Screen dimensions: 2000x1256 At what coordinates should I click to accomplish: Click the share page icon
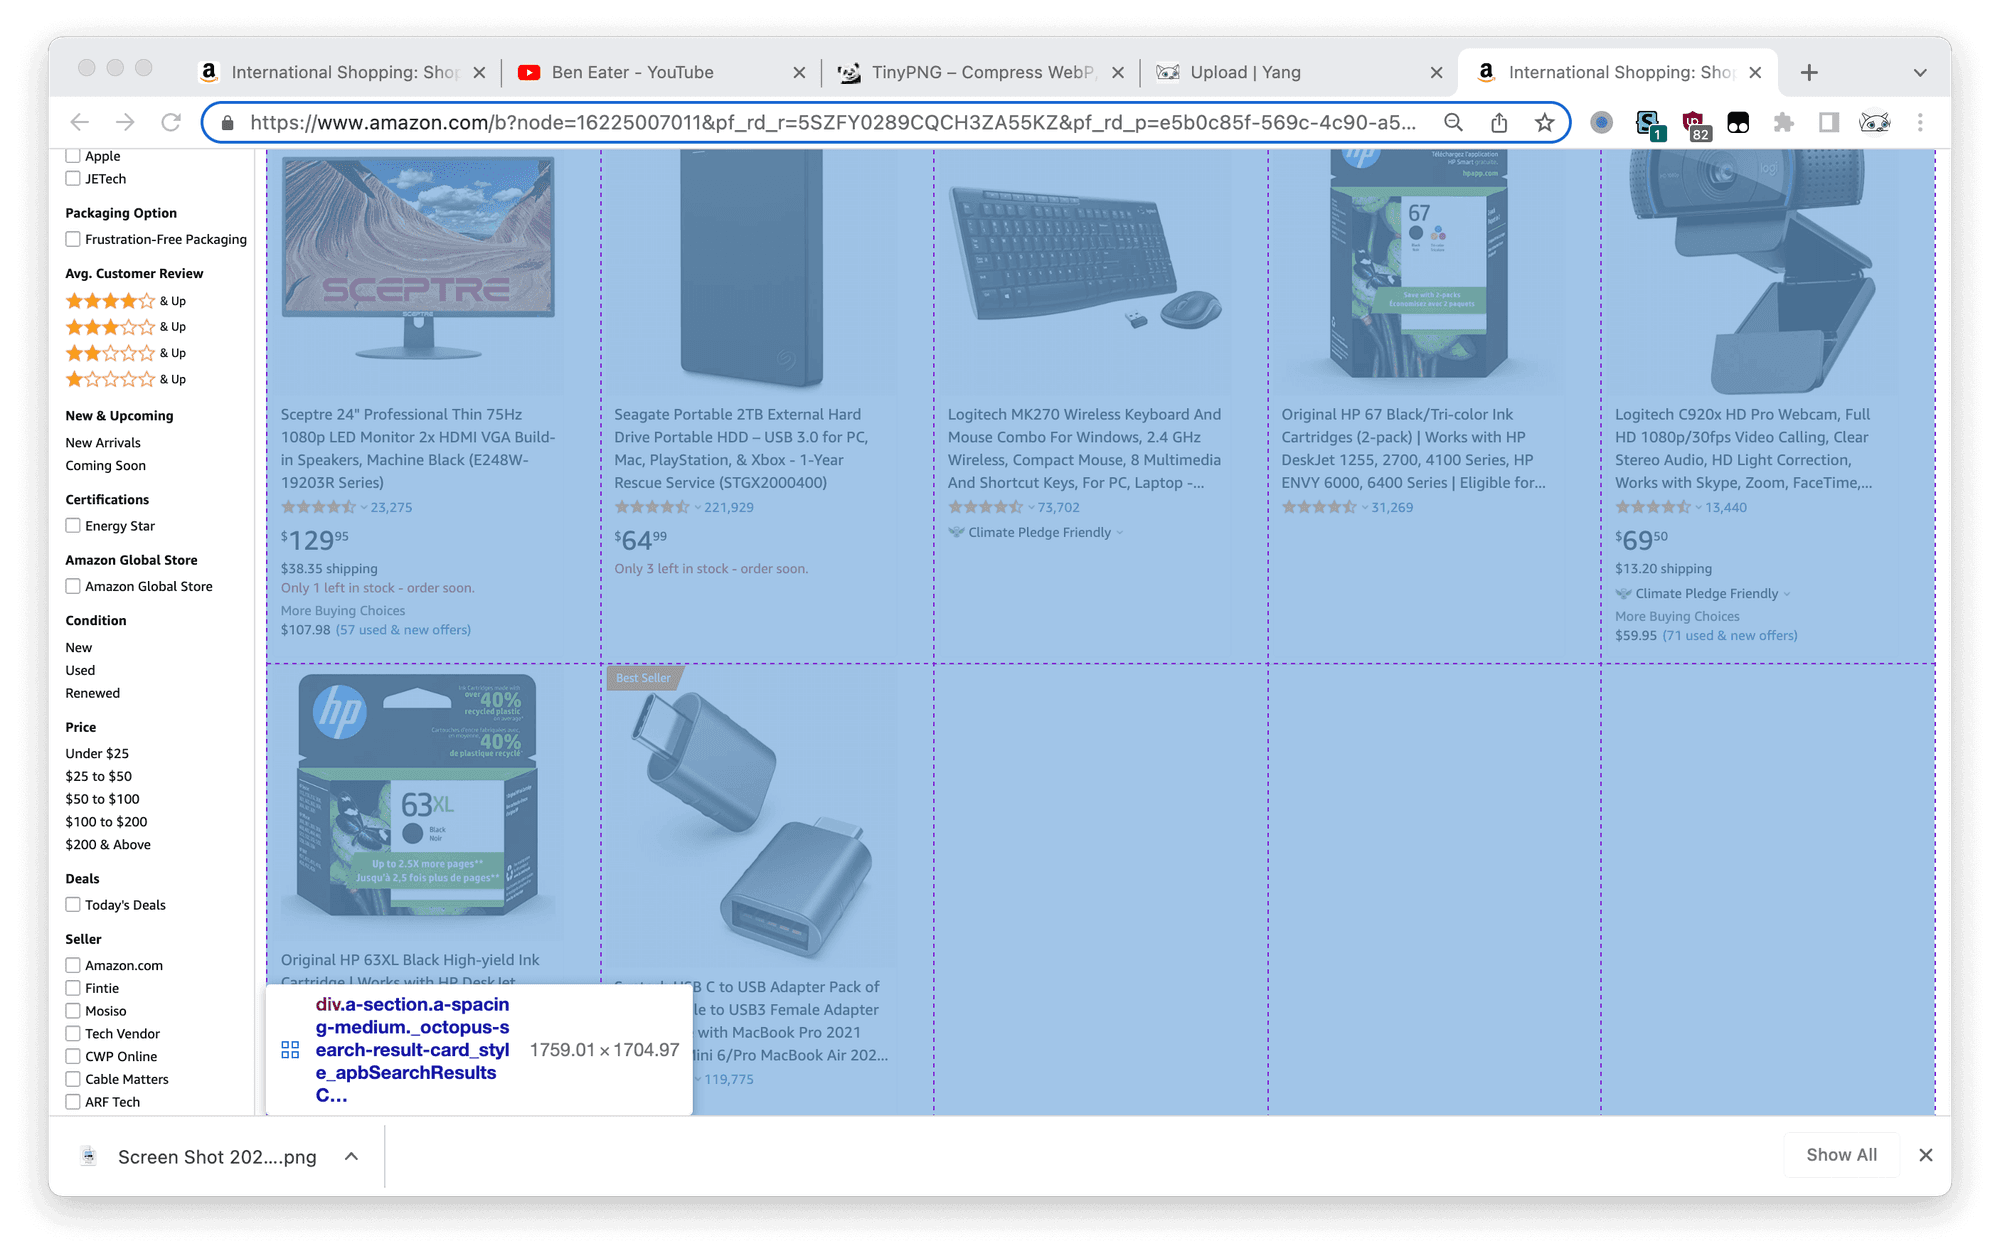coord(1498,122)
